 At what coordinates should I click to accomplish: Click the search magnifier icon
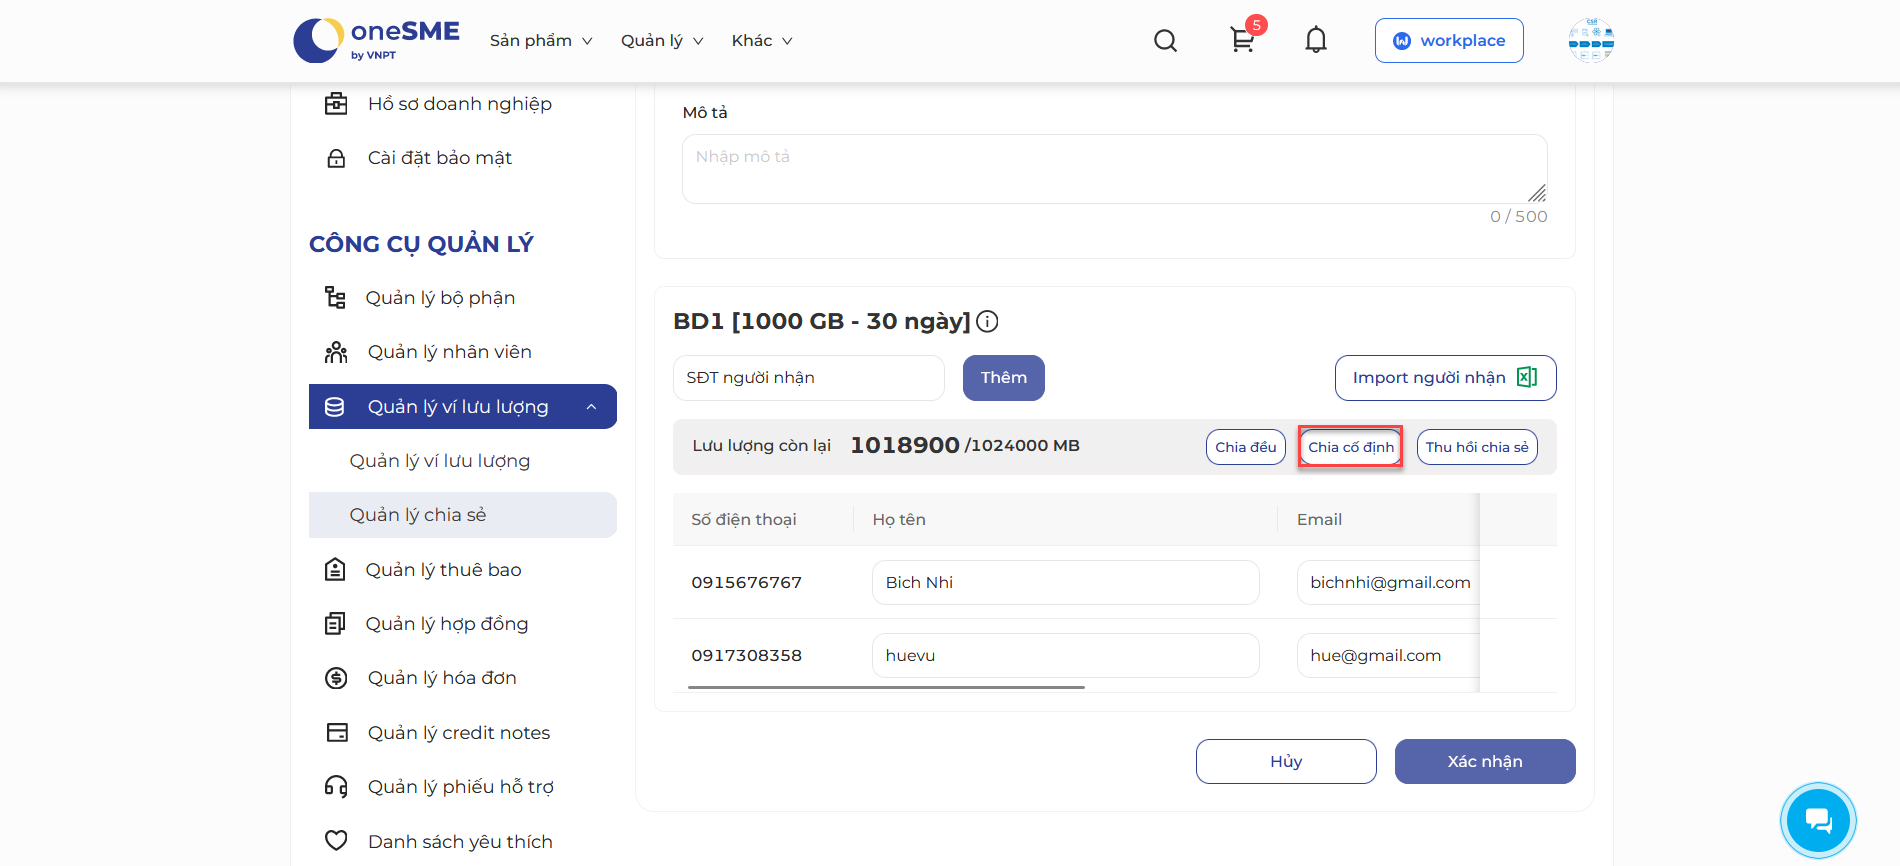[x=1165, y=41]
